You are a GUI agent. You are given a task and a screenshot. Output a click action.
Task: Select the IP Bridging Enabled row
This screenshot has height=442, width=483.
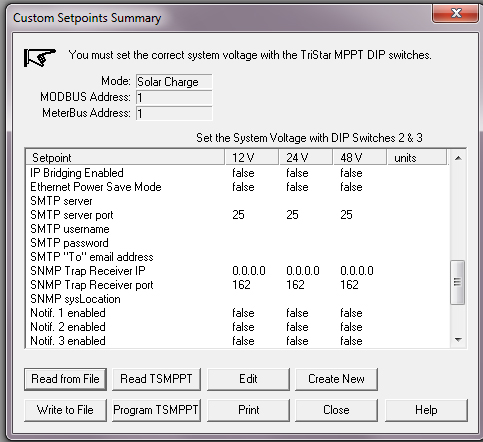[237, 173]
